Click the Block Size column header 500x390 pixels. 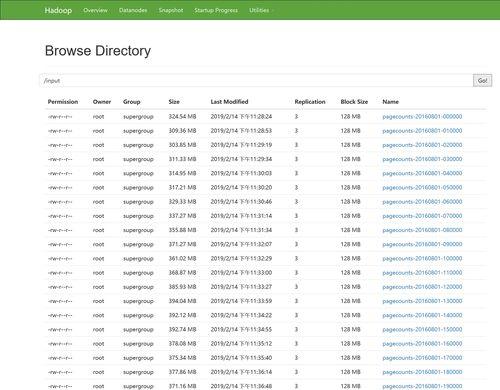(354, 102)
